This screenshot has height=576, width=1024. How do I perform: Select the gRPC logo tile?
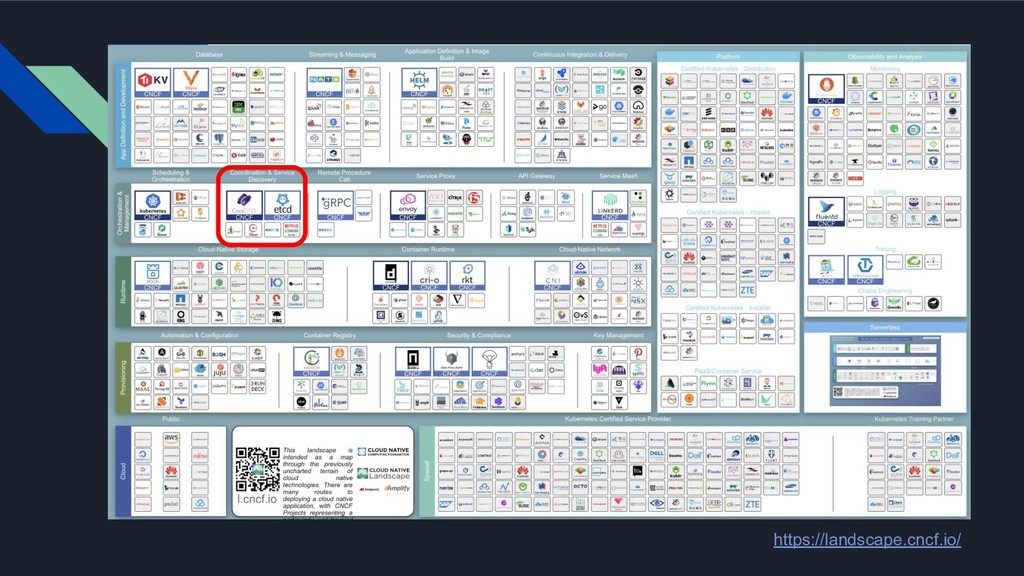[336, 205]
